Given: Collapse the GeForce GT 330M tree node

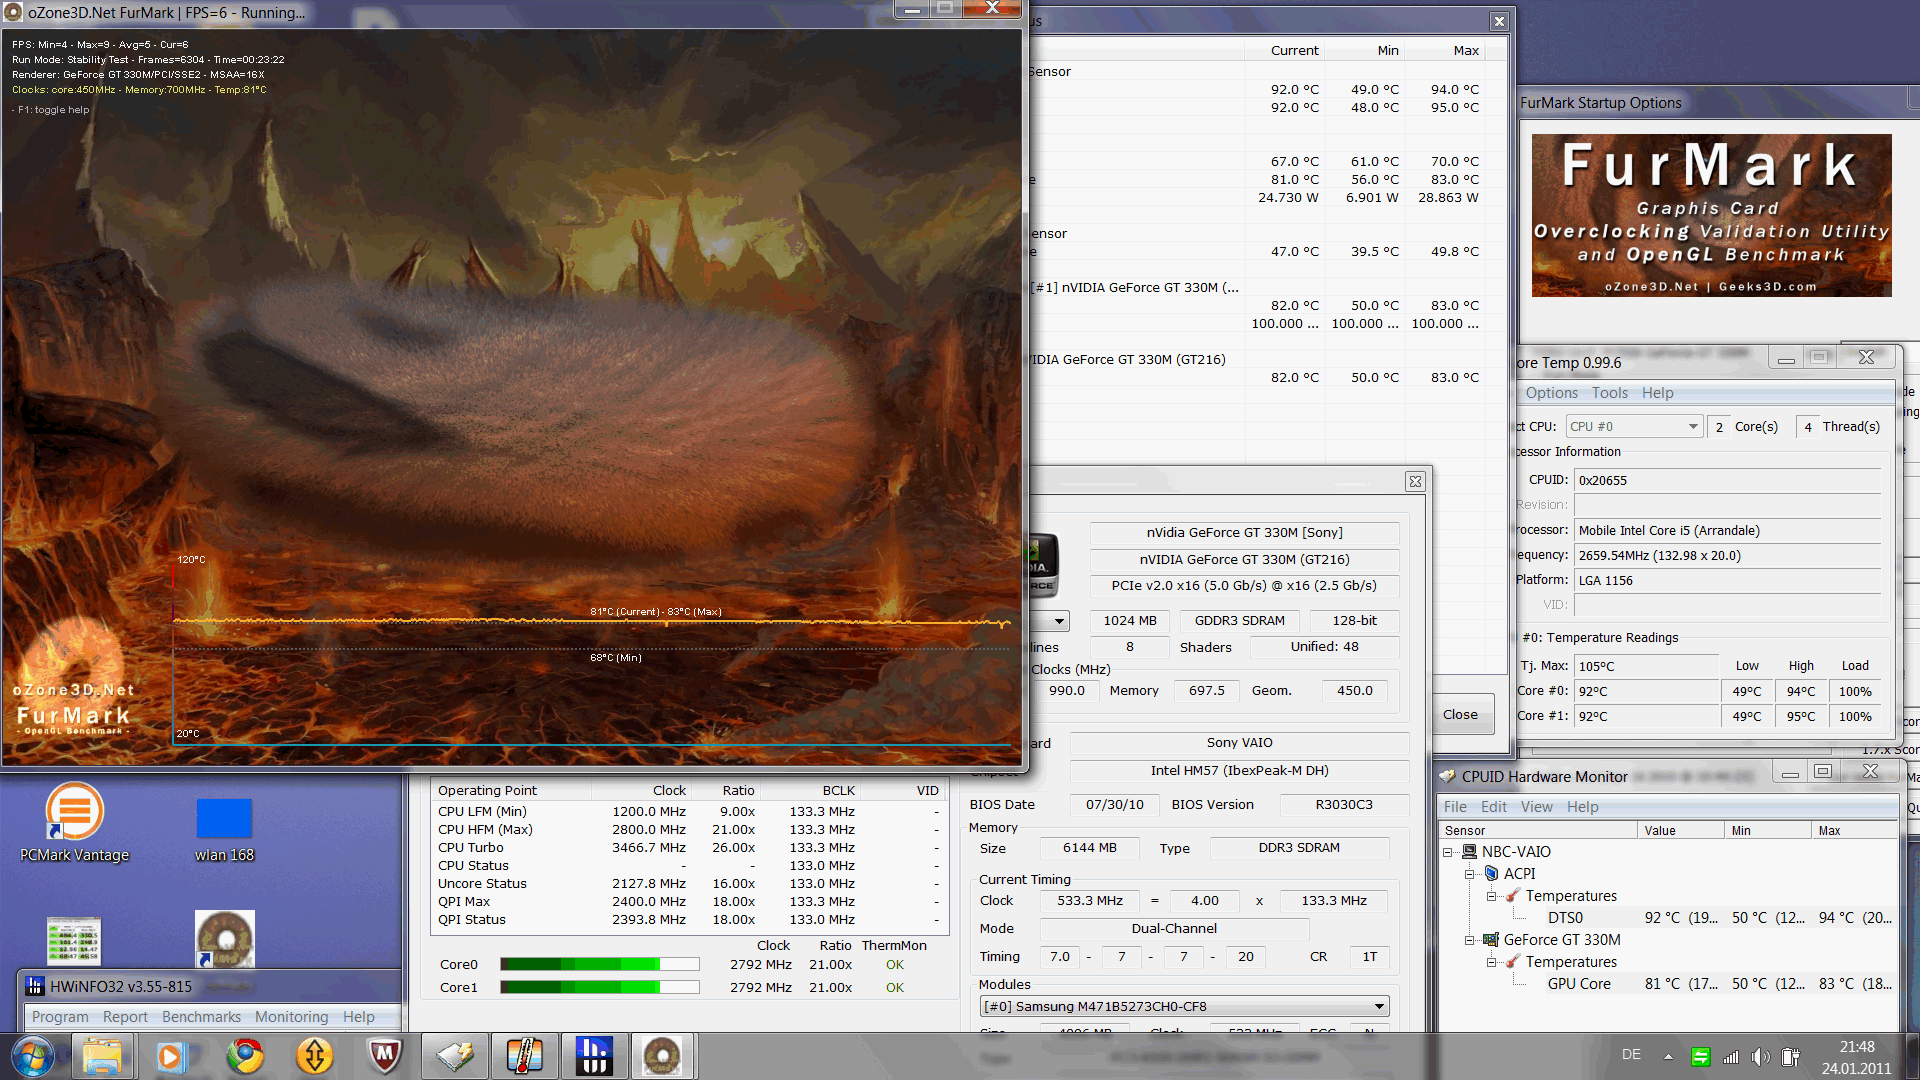Looking at the screenshot, I should 1470,940.
